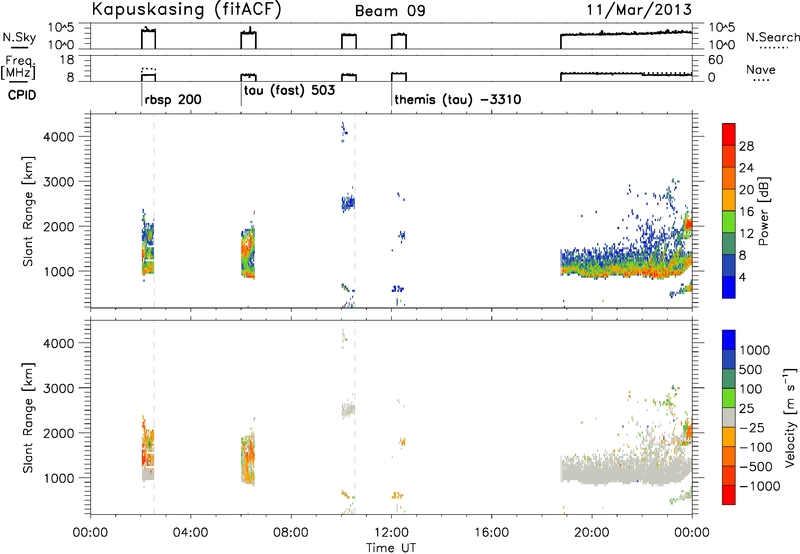Screen dimensions: 800x554
Task: Click the 'Kapuskasing (fitACF)' title text
Action: tap(186, 9)
